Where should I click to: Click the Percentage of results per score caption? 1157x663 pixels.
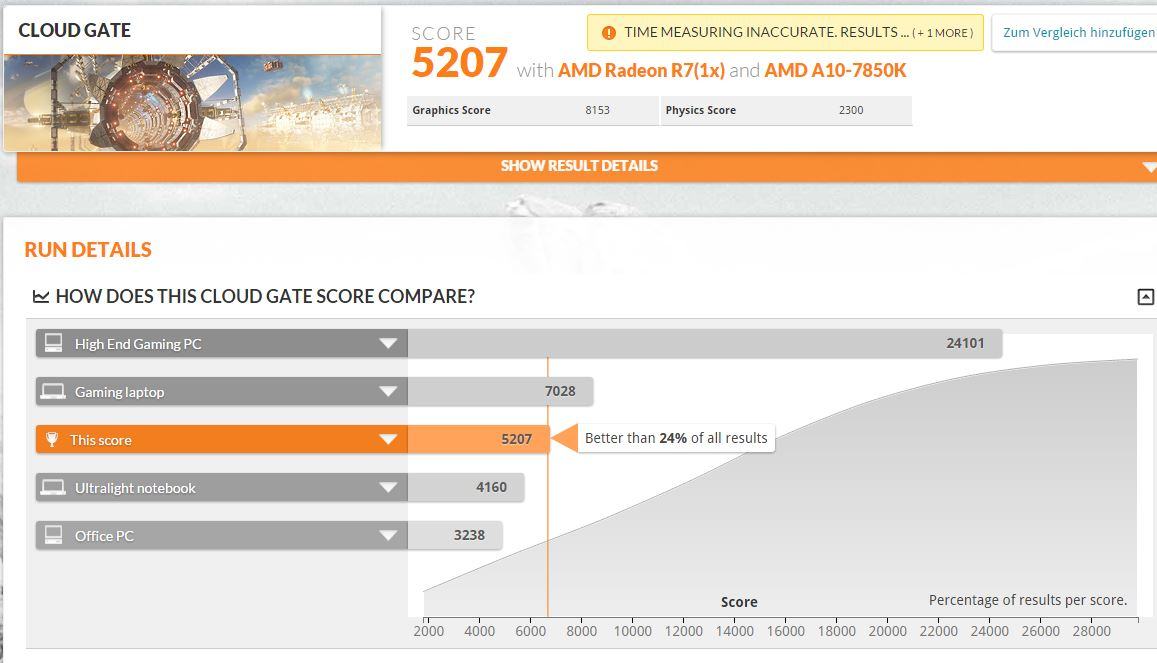[x=1028, y=600]
